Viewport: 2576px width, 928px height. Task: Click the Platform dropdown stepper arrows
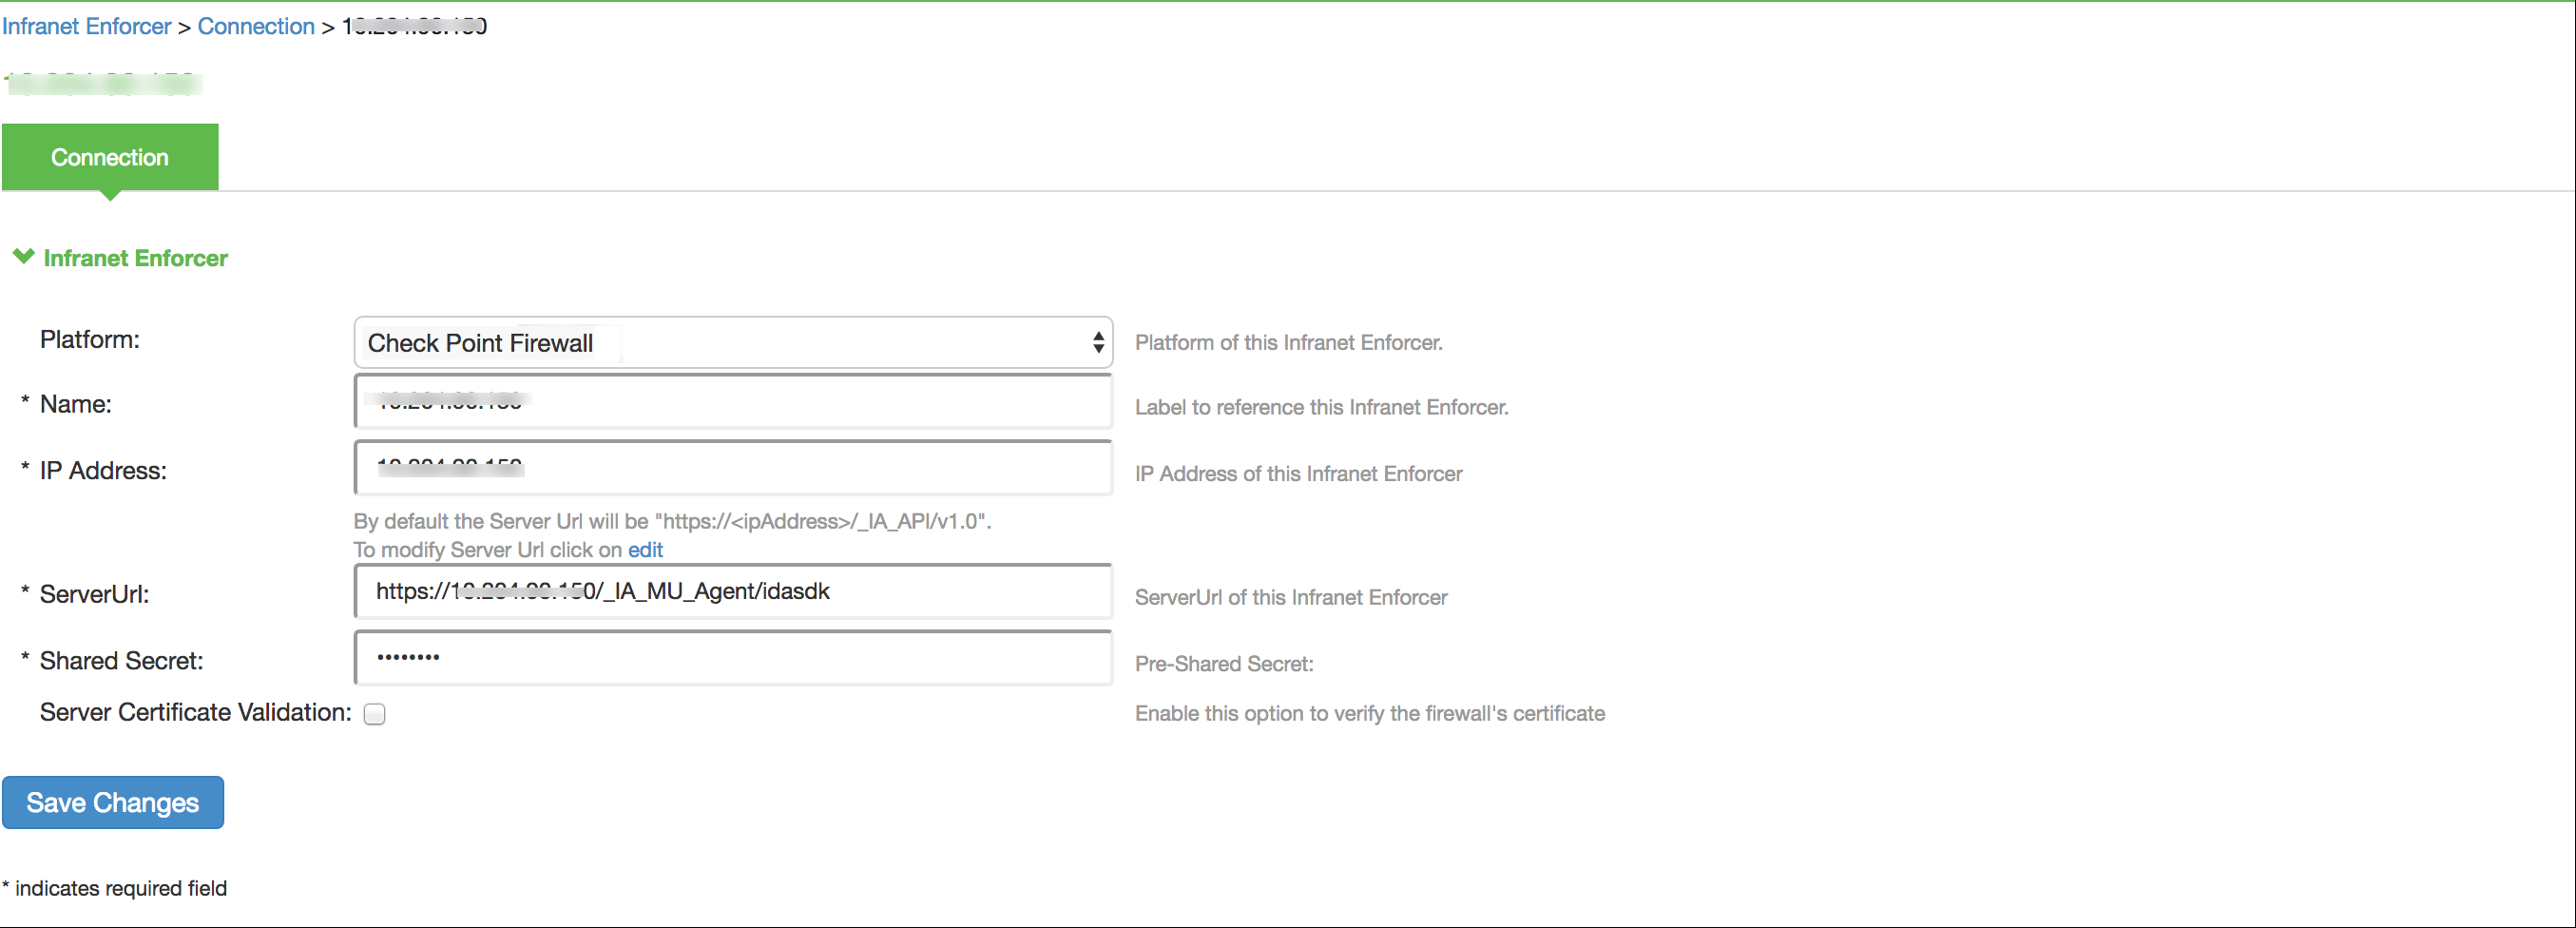(1098, 341)
